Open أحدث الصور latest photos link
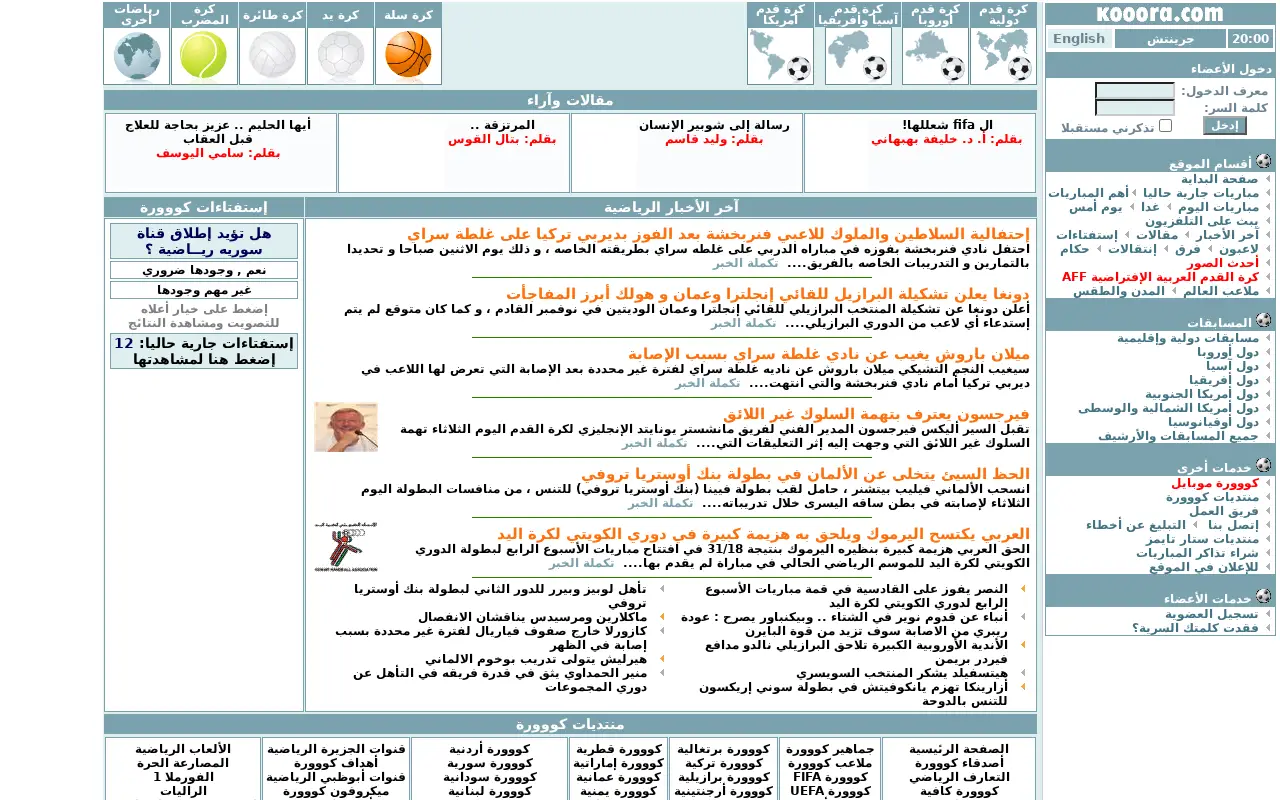1280x800 pixels. pyautogui.click(x=1223, y=263)
